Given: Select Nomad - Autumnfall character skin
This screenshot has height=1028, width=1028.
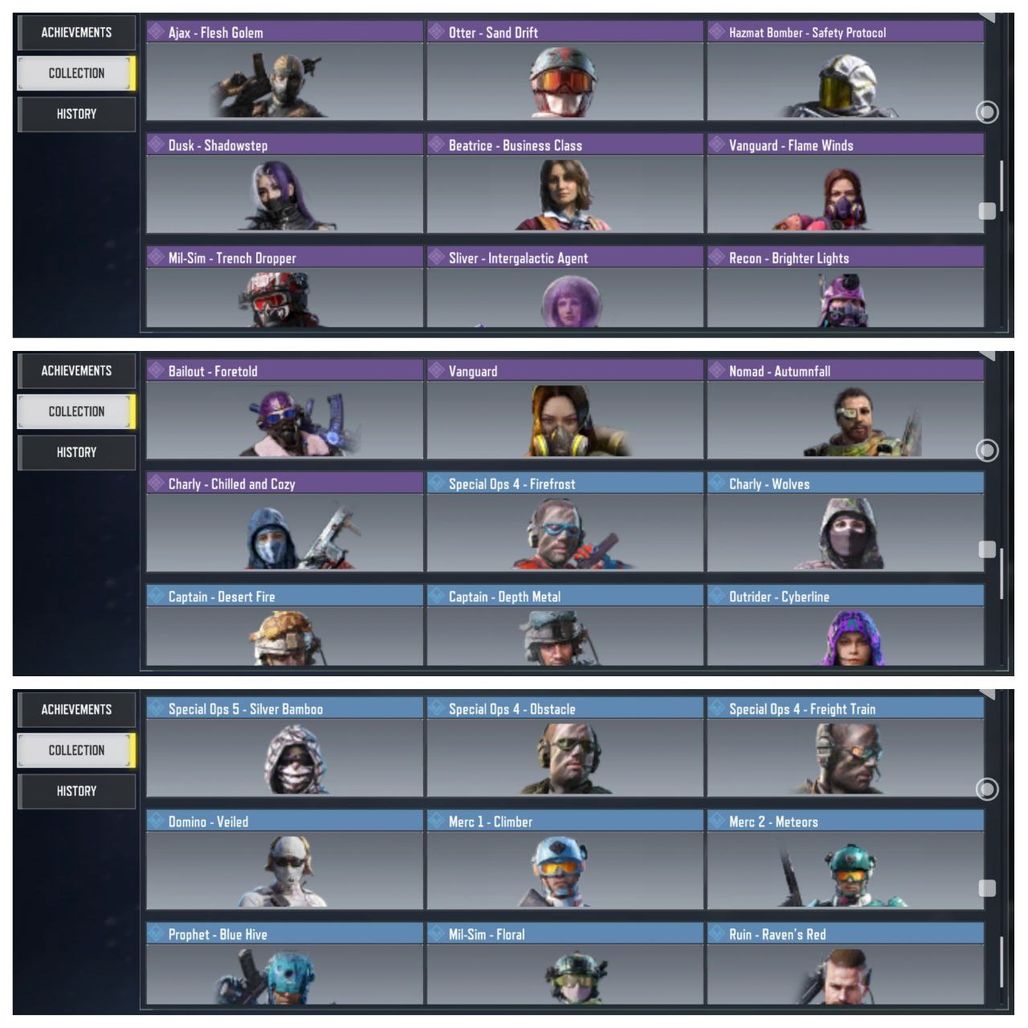Looking at the screenshot, I should 845,409.
